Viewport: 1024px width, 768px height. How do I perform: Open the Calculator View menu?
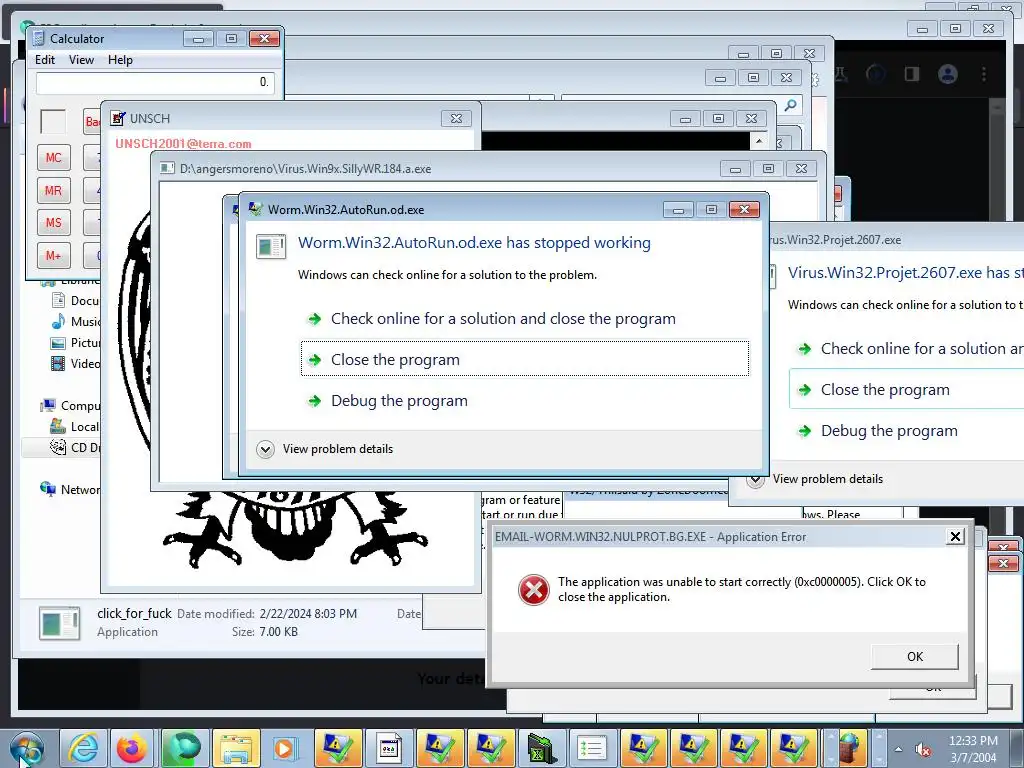[82, 59]
